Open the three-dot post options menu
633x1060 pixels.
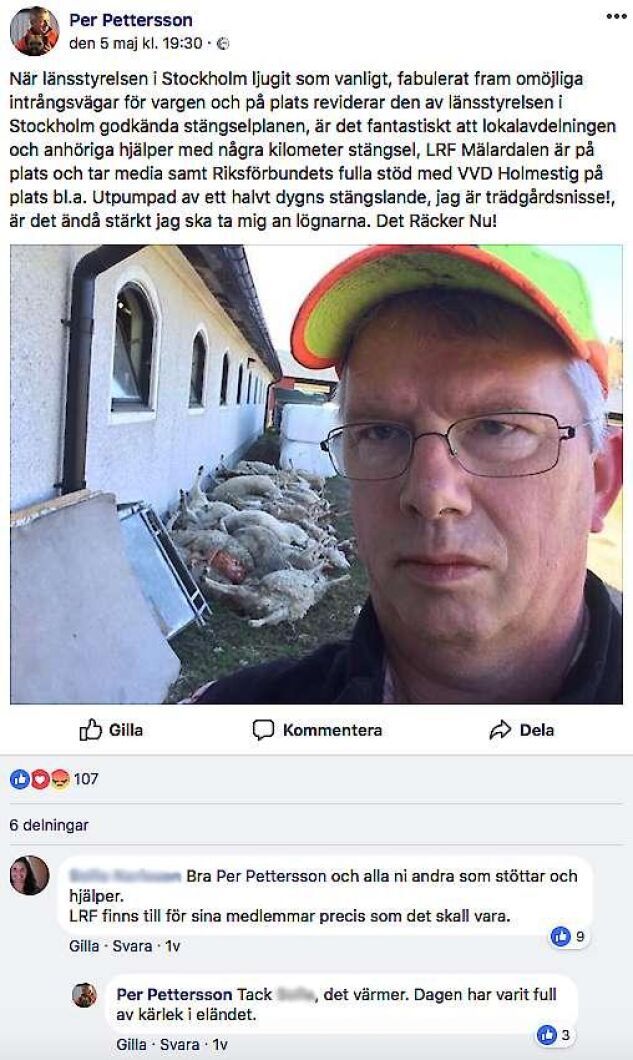pyautogui.click(x=616, y=16)
